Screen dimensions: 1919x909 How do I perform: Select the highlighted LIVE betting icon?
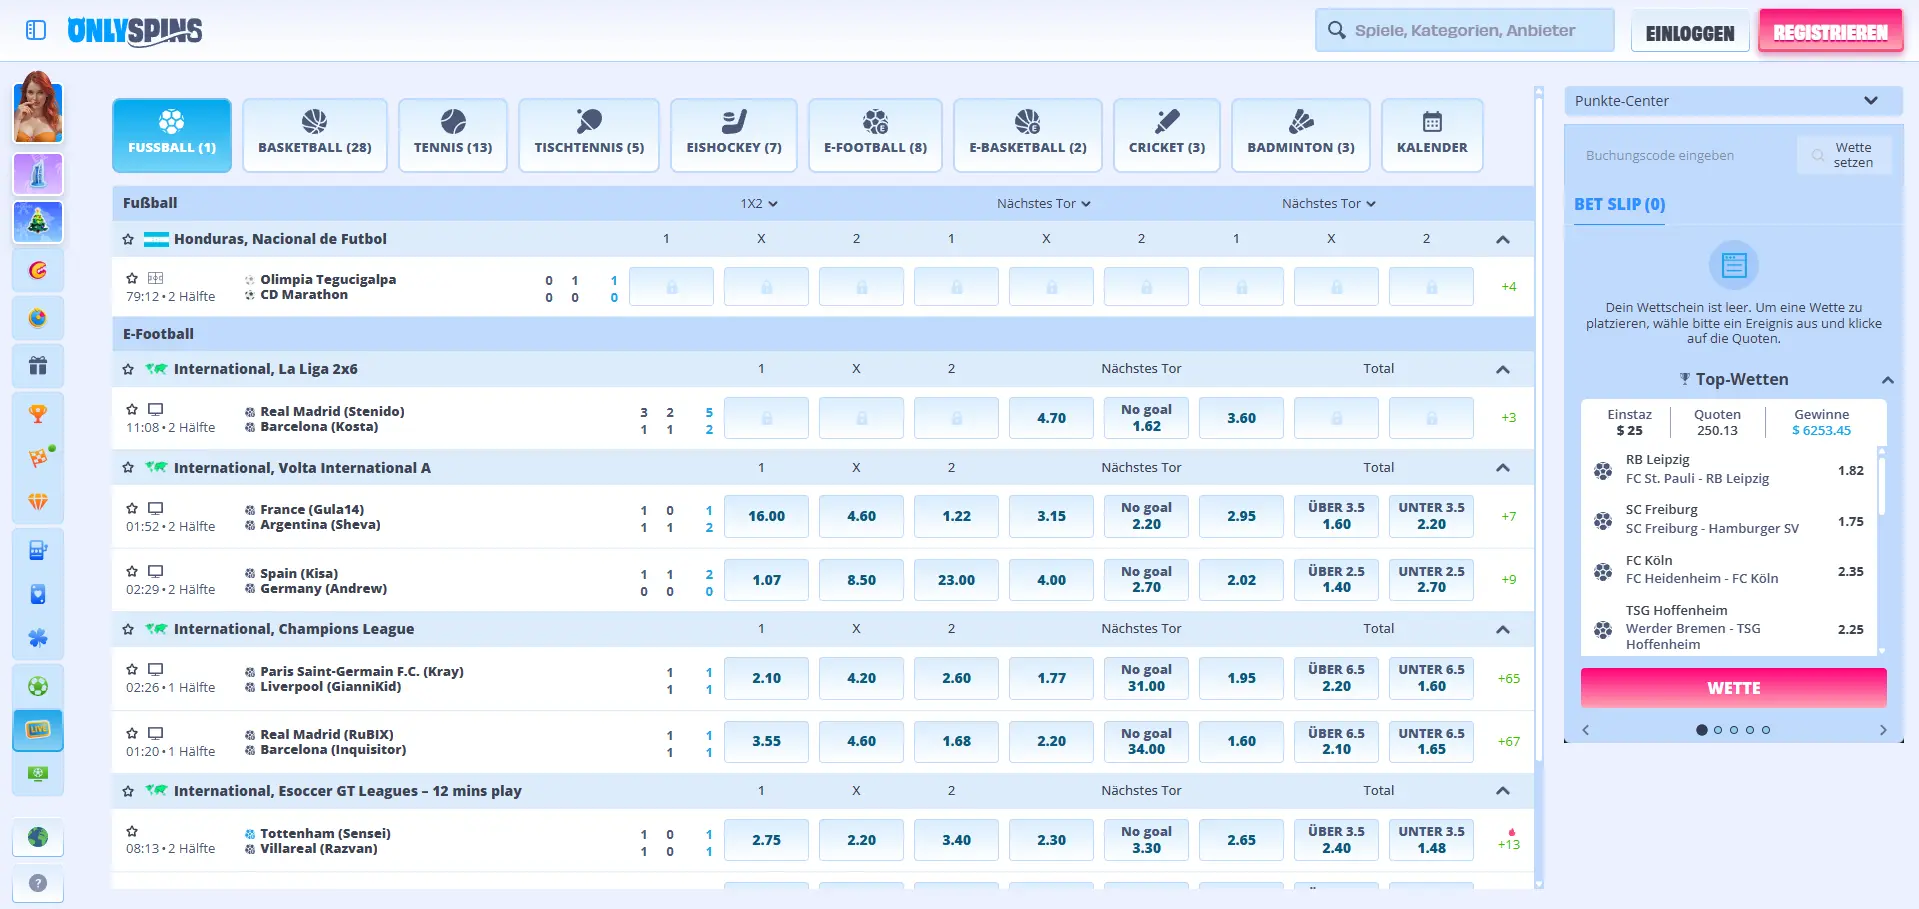(x=37, y=730)
